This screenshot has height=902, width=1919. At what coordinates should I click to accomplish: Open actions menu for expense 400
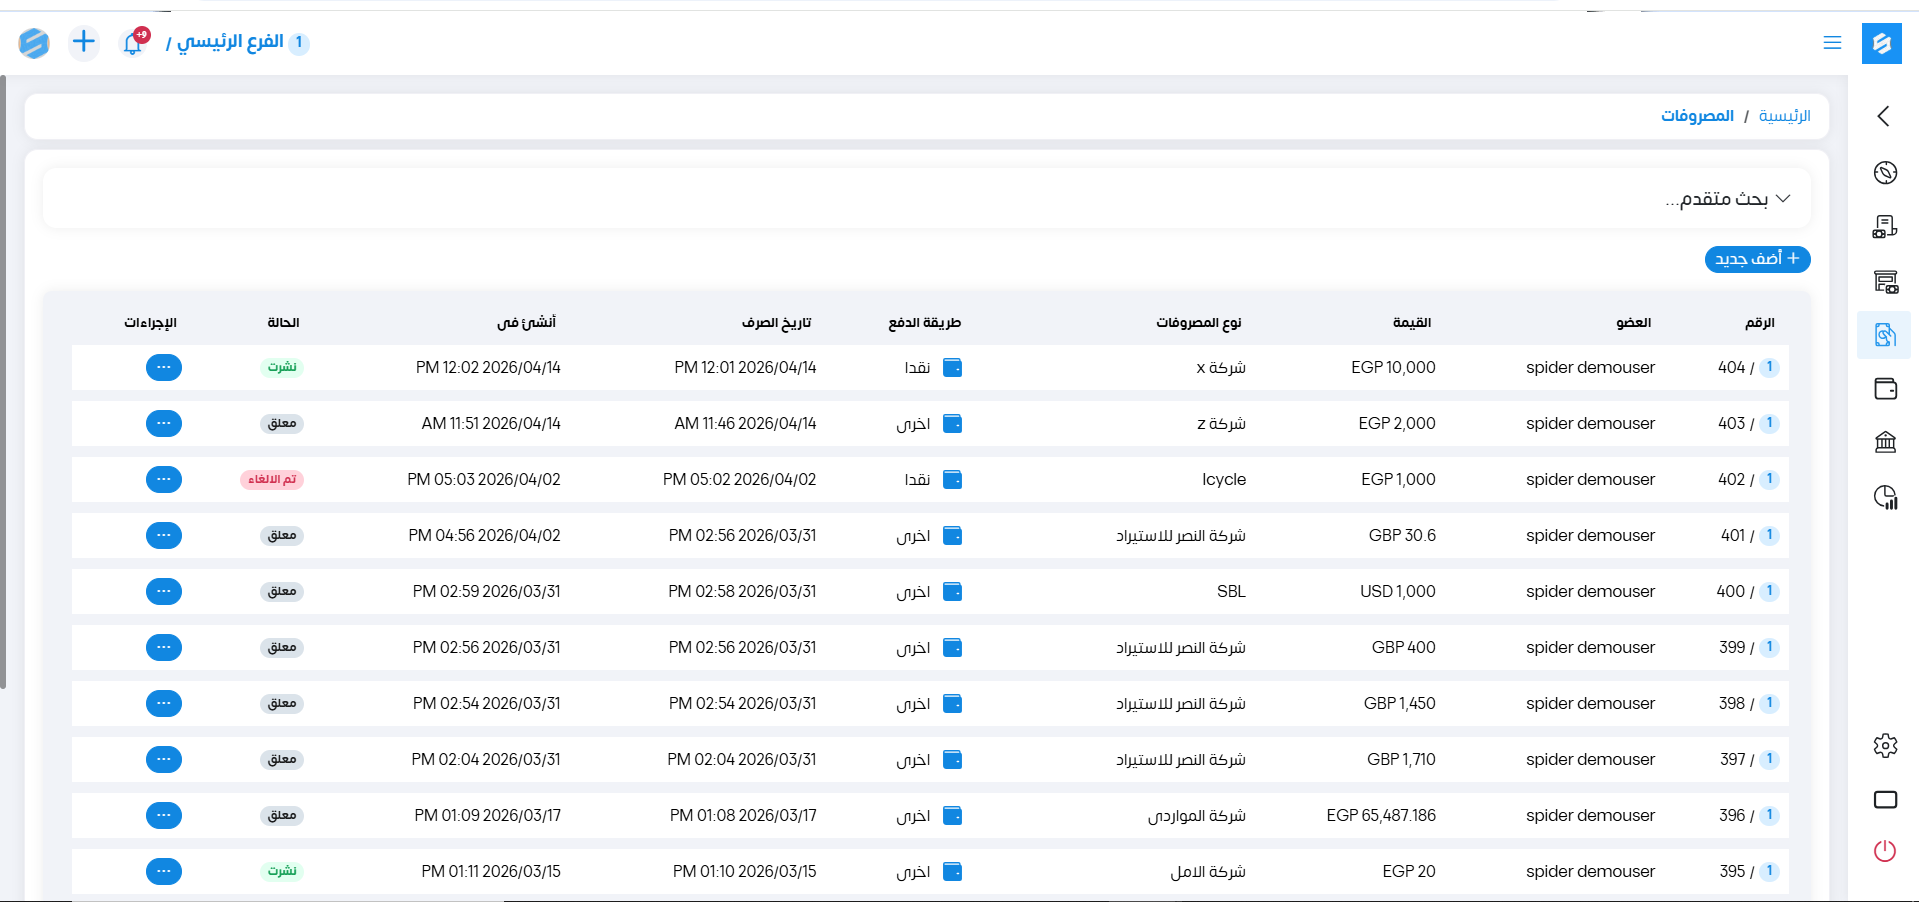(x=164, y=592)
